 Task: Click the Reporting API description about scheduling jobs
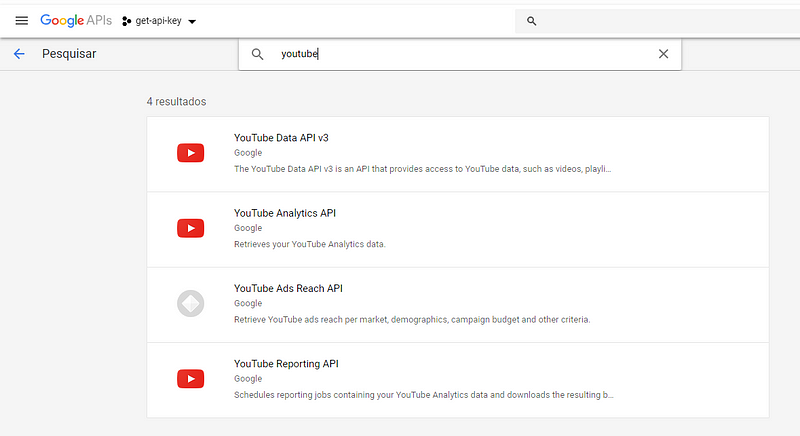[x=423, y=395]
